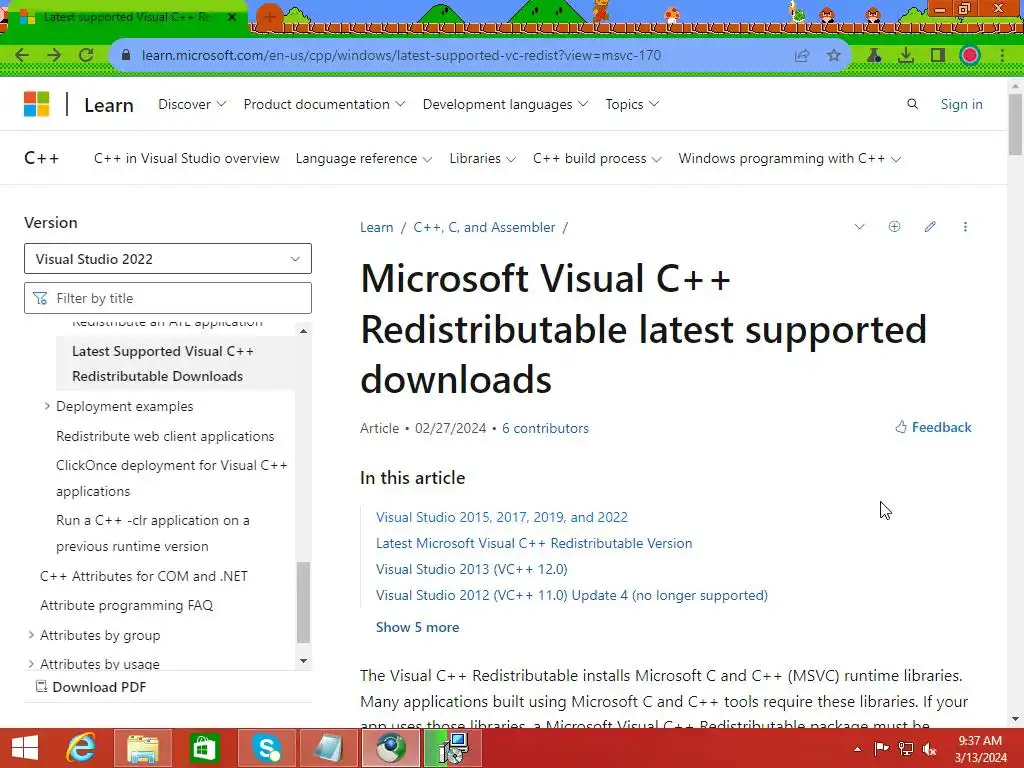The image size is (1024, 768).
Task: Bookmark this page with the star icon
Action: [x=833, y=56]
